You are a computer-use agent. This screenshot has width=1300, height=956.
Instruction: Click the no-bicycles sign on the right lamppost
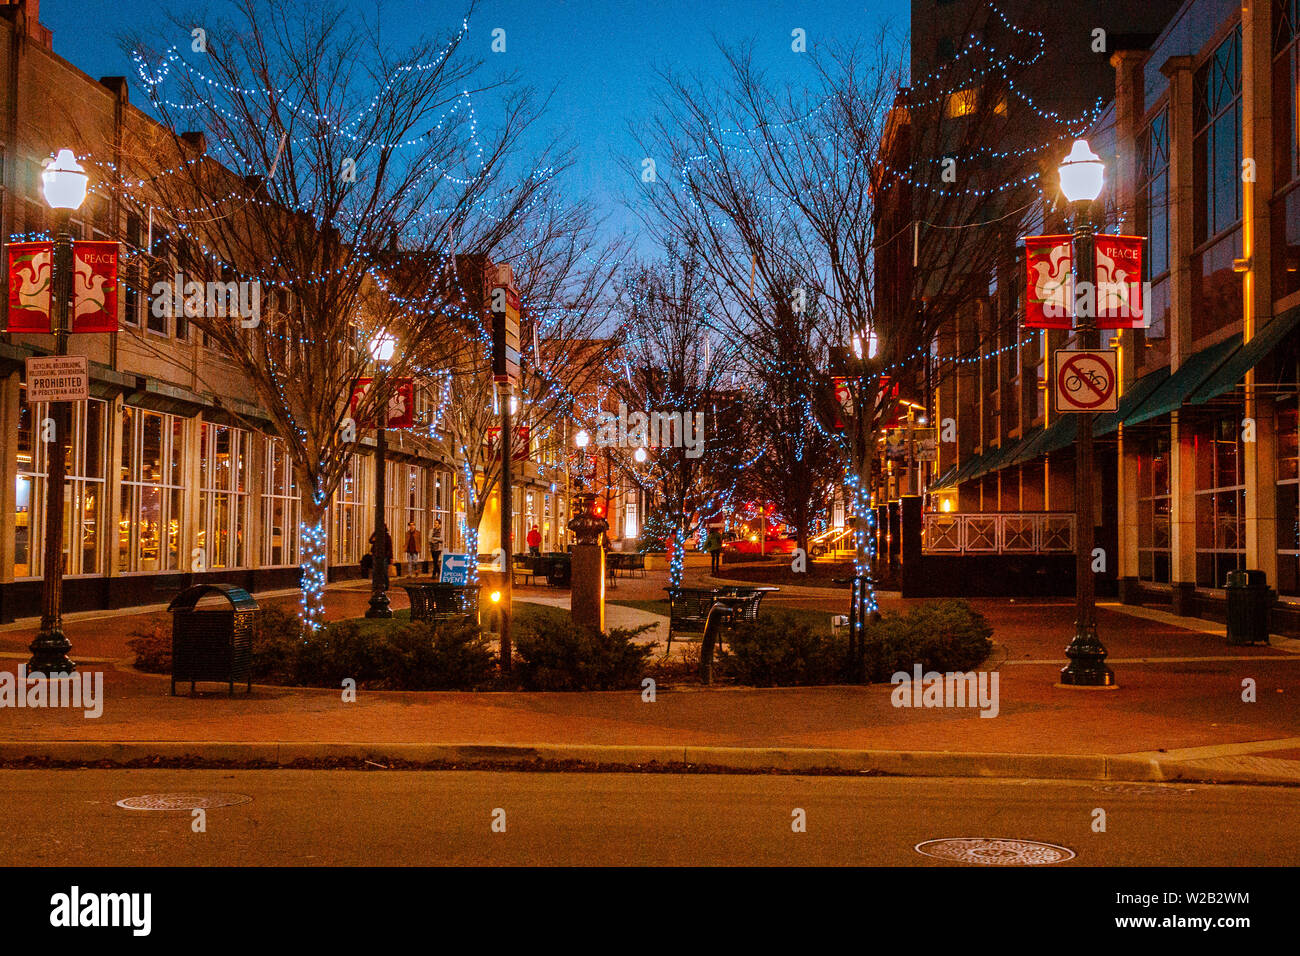1085,381
